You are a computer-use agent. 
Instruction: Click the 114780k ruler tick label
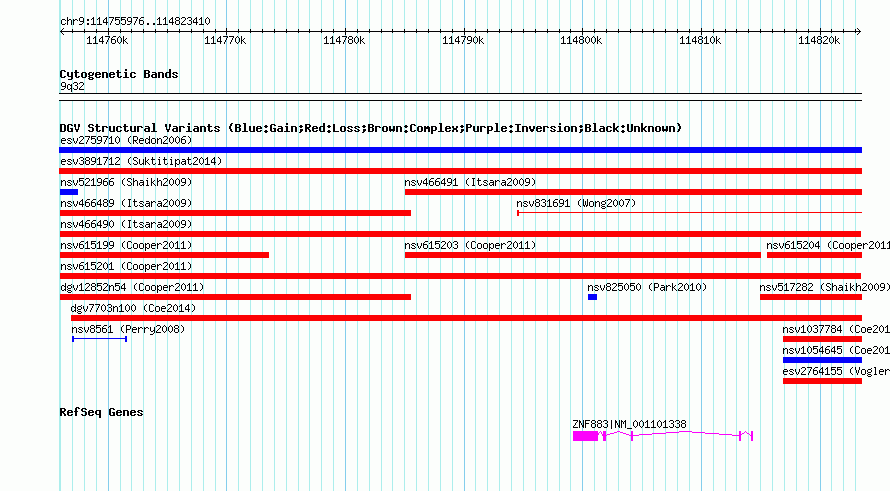[x=344, y=40]
